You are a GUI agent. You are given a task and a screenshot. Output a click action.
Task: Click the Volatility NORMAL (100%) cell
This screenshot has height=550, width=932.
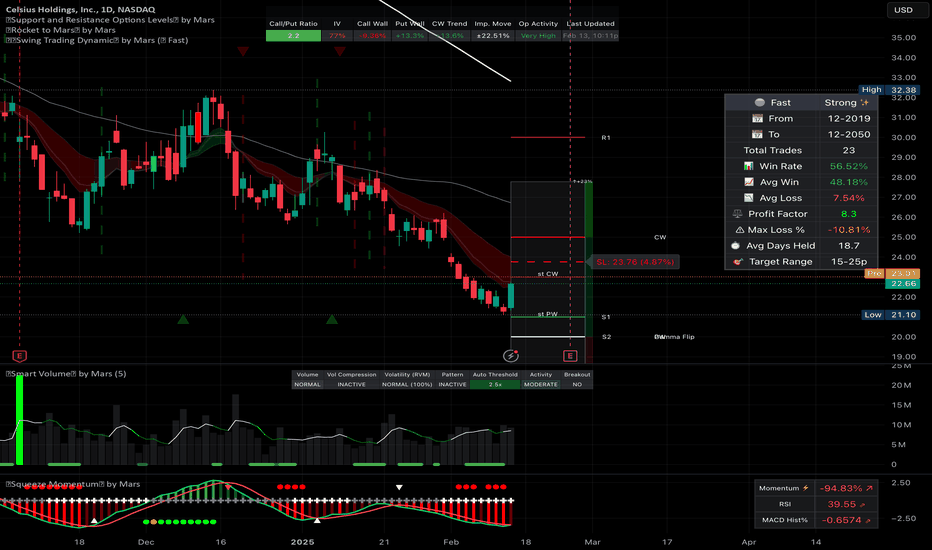click(407, 384)
